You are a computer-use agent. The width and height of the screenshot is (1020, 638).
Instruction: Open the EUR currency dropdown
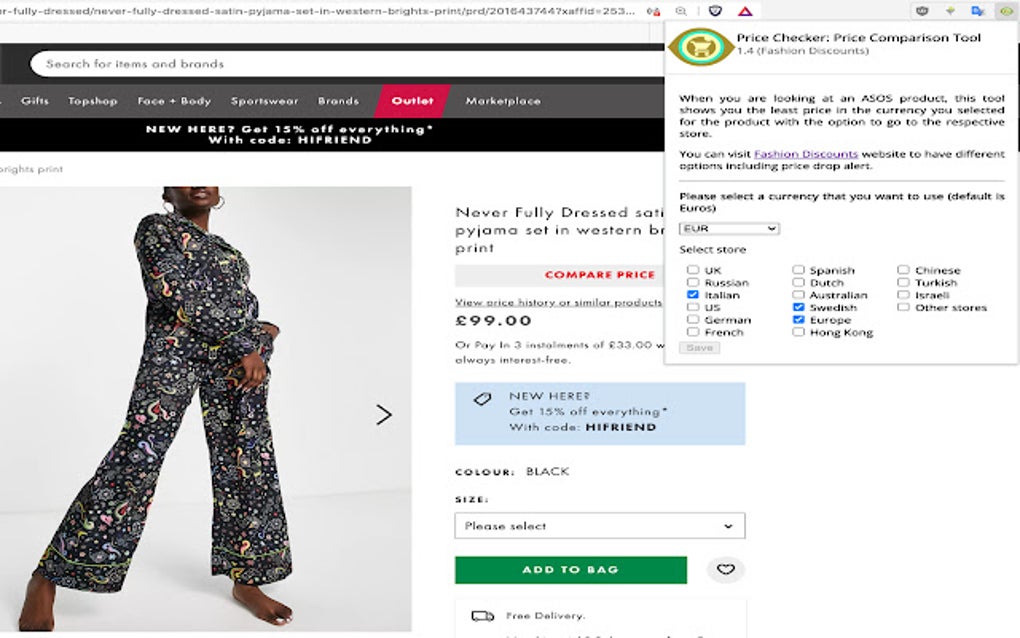[729, 229]
